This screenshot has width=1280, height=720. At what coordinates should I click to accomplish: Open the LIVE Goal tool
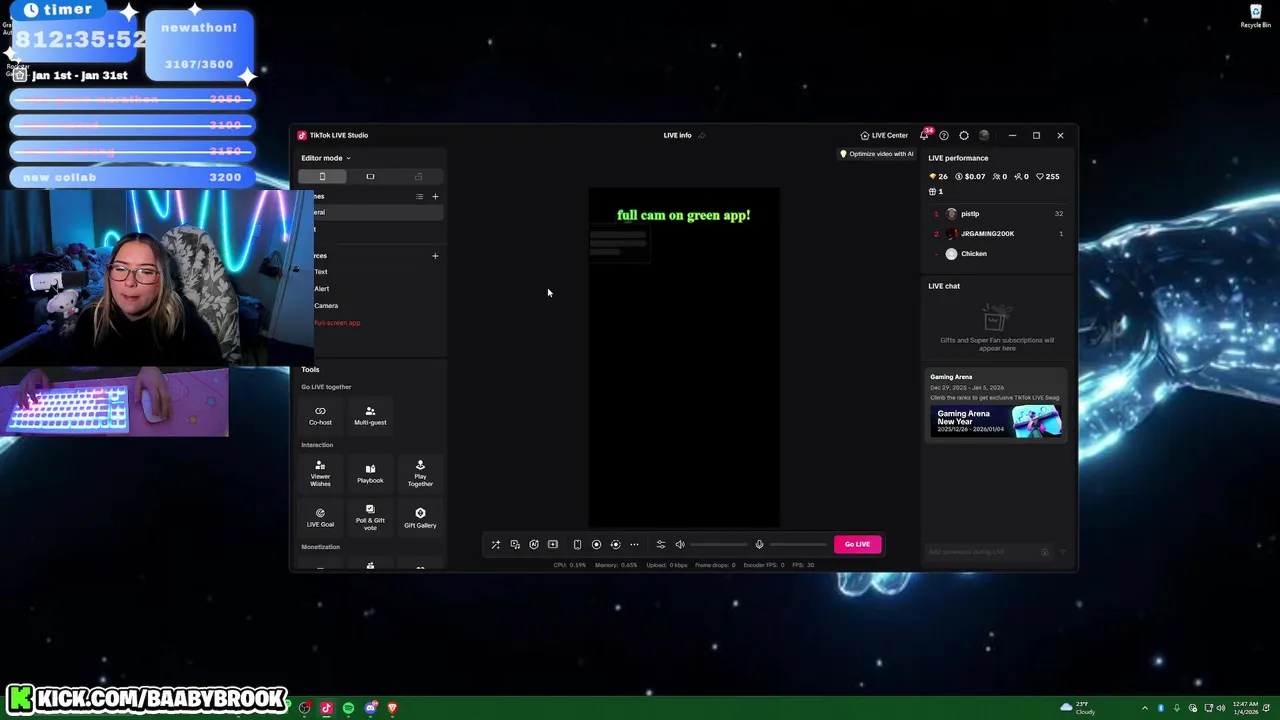320,518
